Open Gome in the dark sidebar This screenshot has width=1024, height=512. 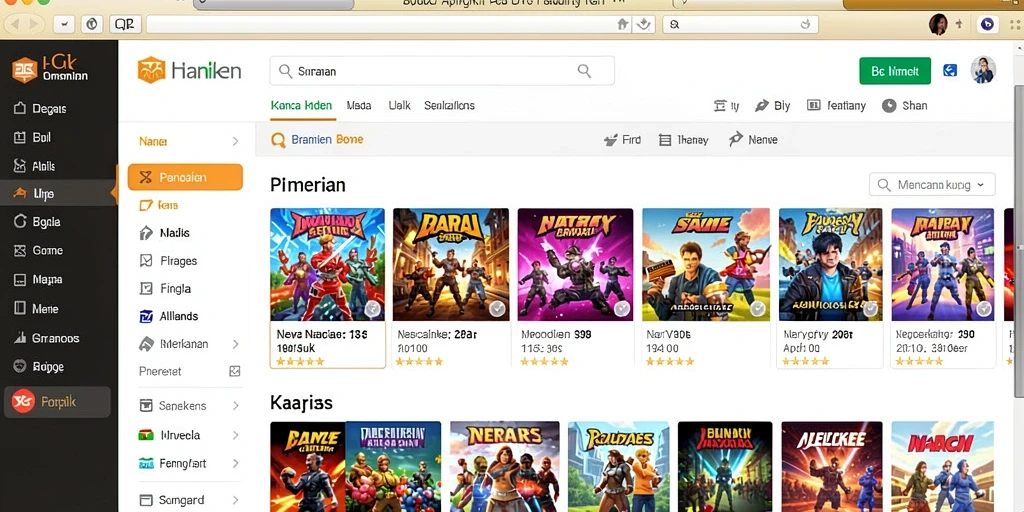(x=39, y=250)
